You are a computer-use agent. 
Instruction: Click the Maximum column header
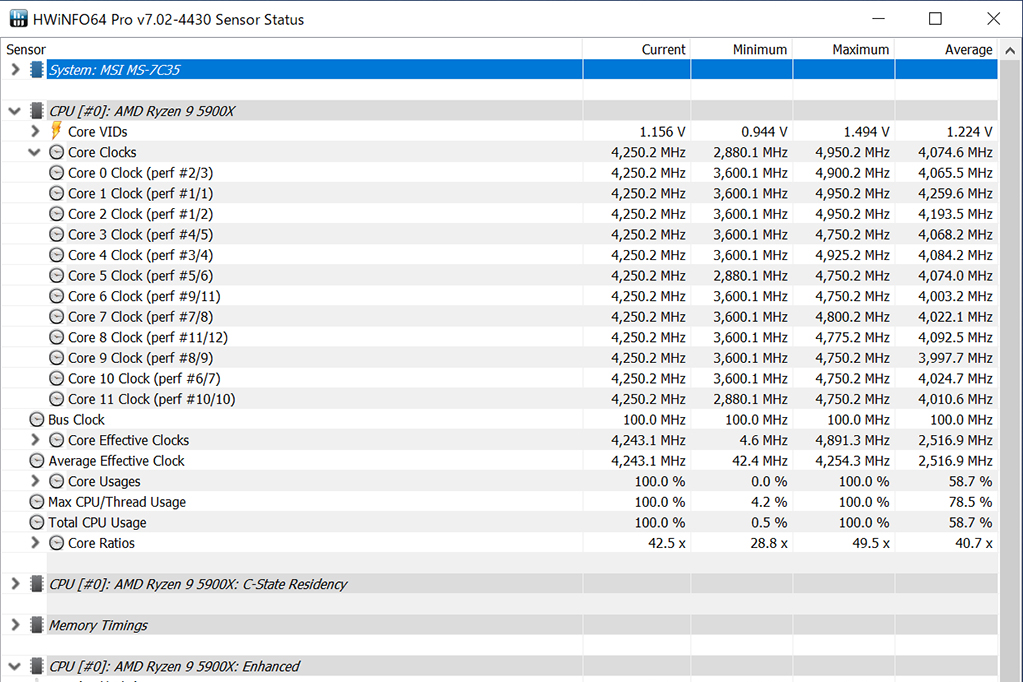pos(860,49)
